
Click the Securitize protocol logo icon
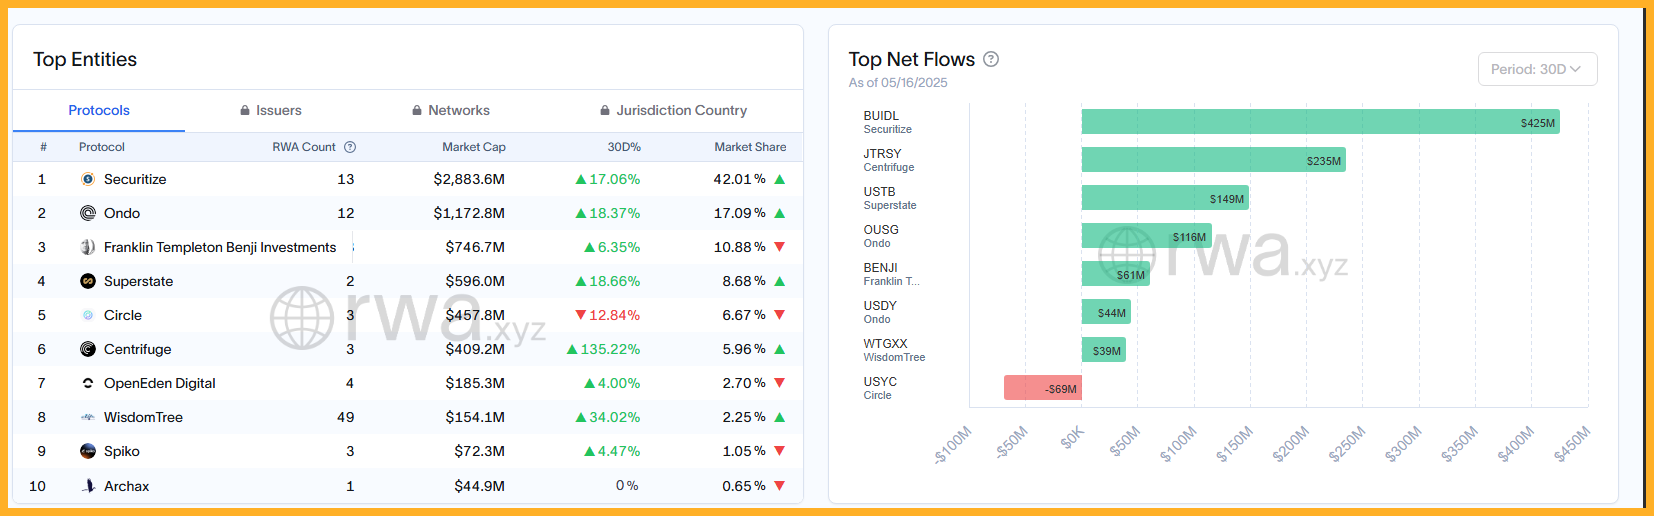88,179
